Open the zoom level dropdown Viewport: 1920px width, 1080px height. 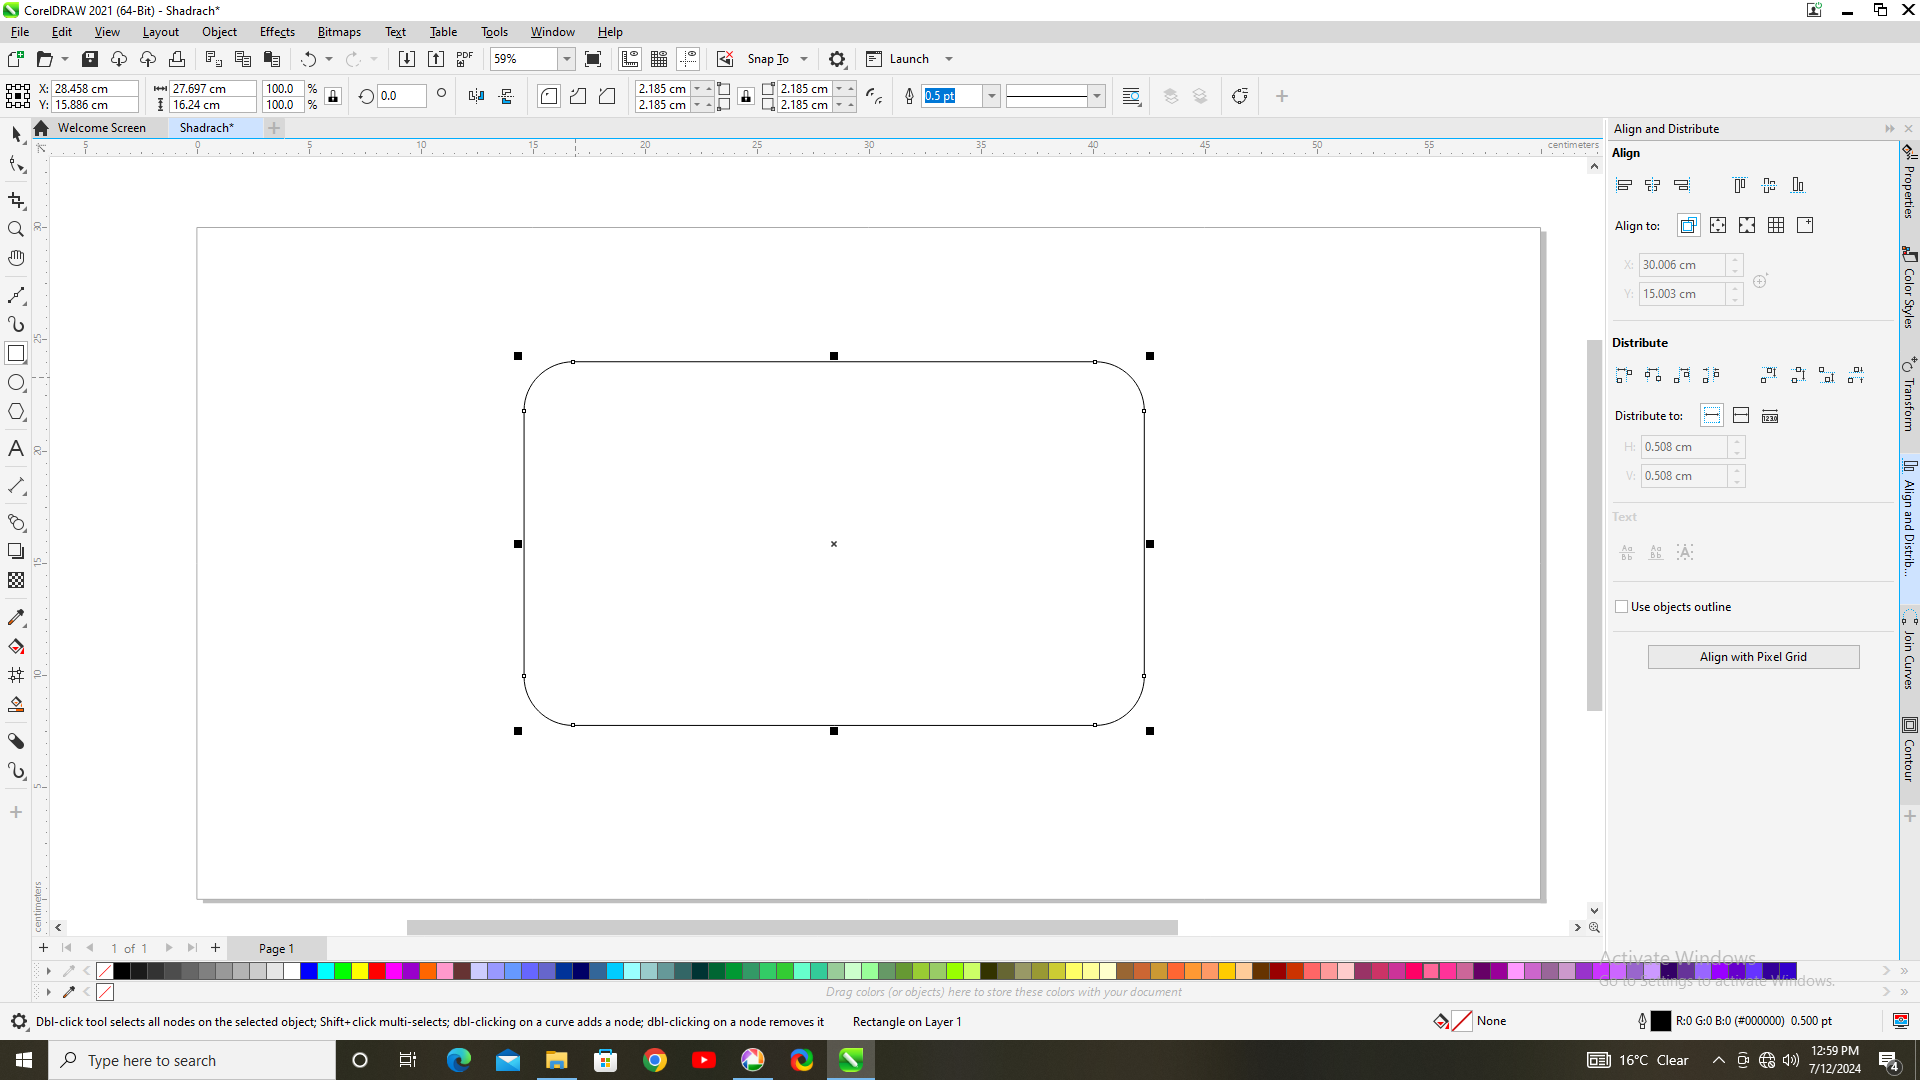[x=567, y=59]
